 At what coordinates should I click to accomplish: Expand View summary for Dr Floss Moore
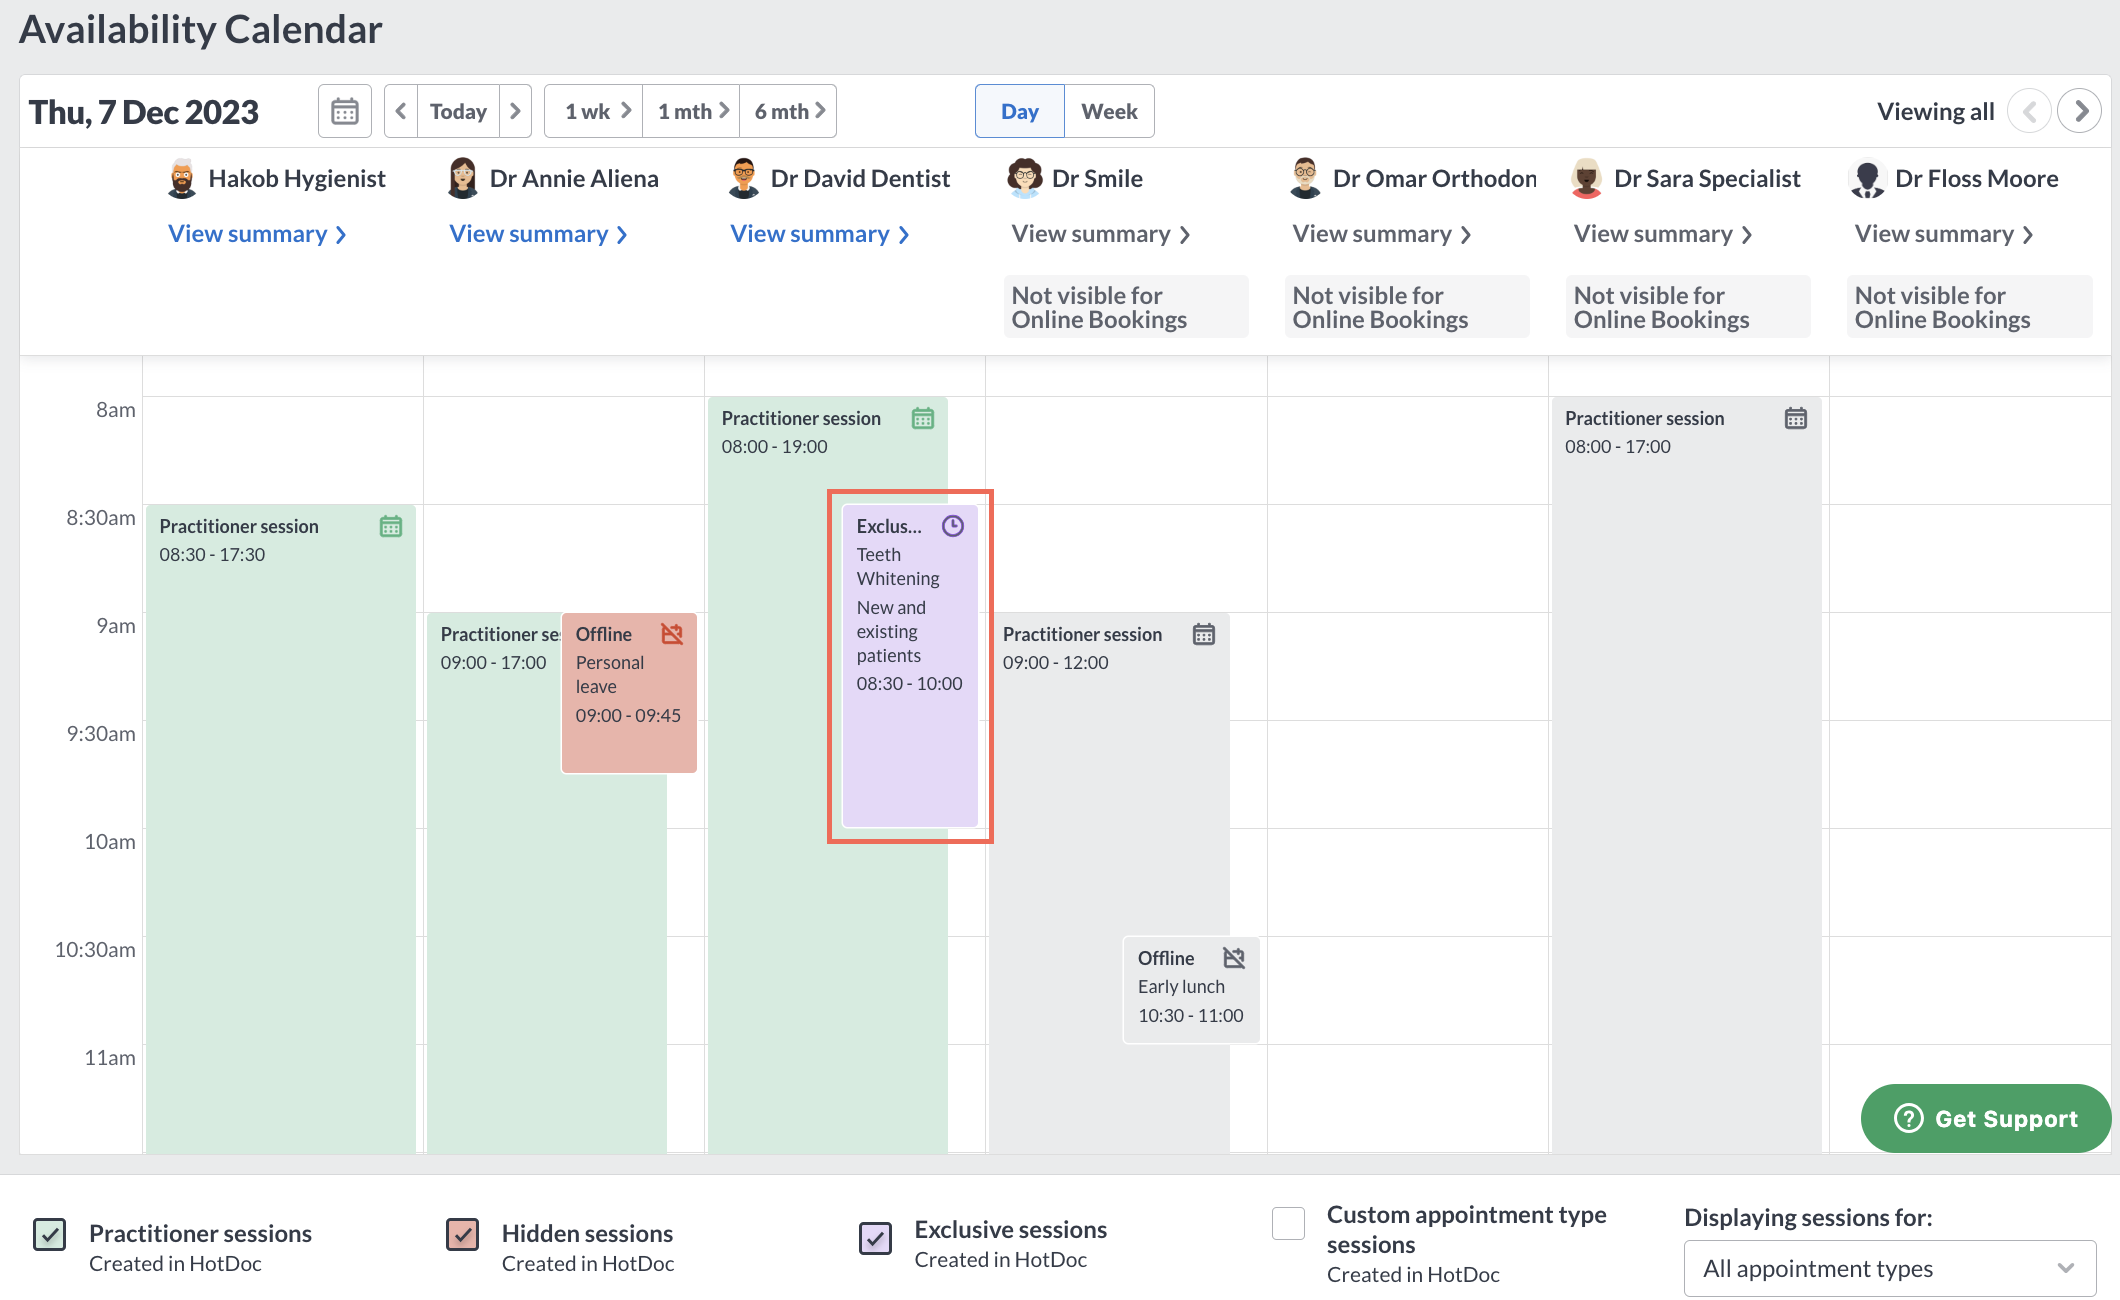1943,234
